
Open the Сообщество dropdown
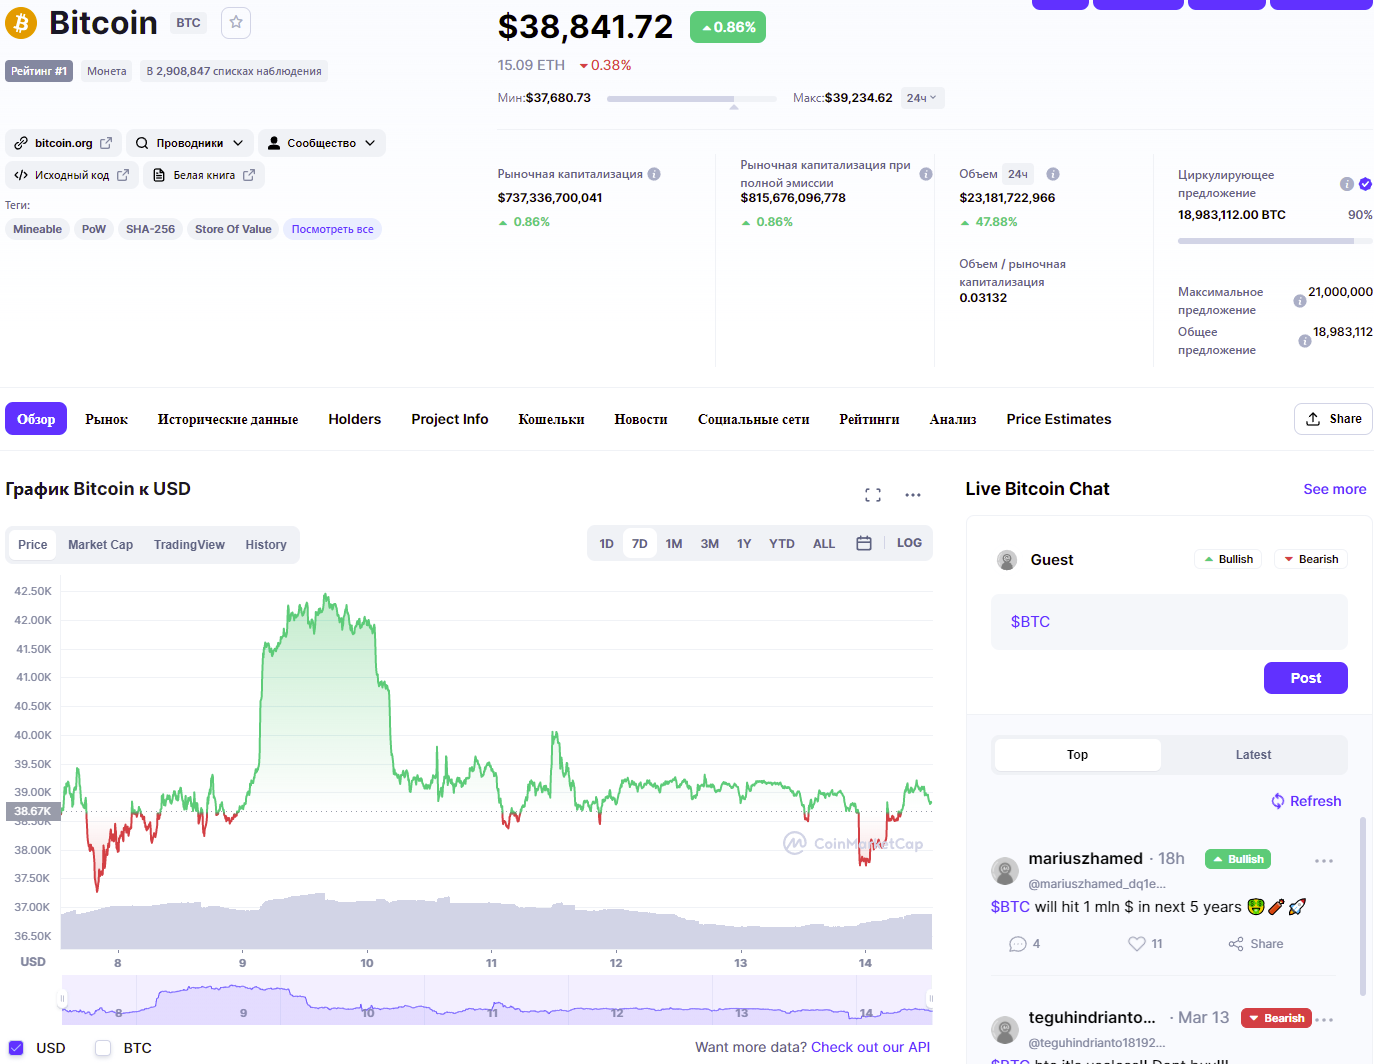[321, 143]
